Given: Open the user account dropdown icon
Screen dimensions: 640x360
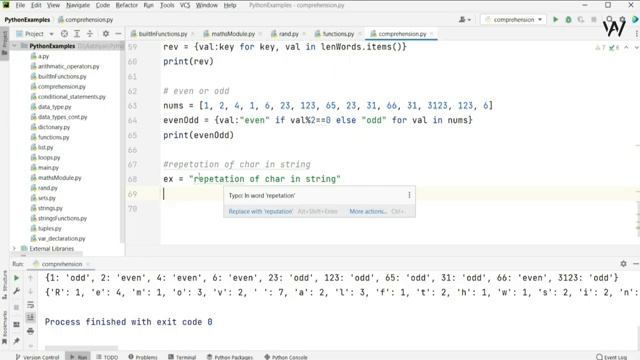Looking at the screenshot, I should pos(464,19).
